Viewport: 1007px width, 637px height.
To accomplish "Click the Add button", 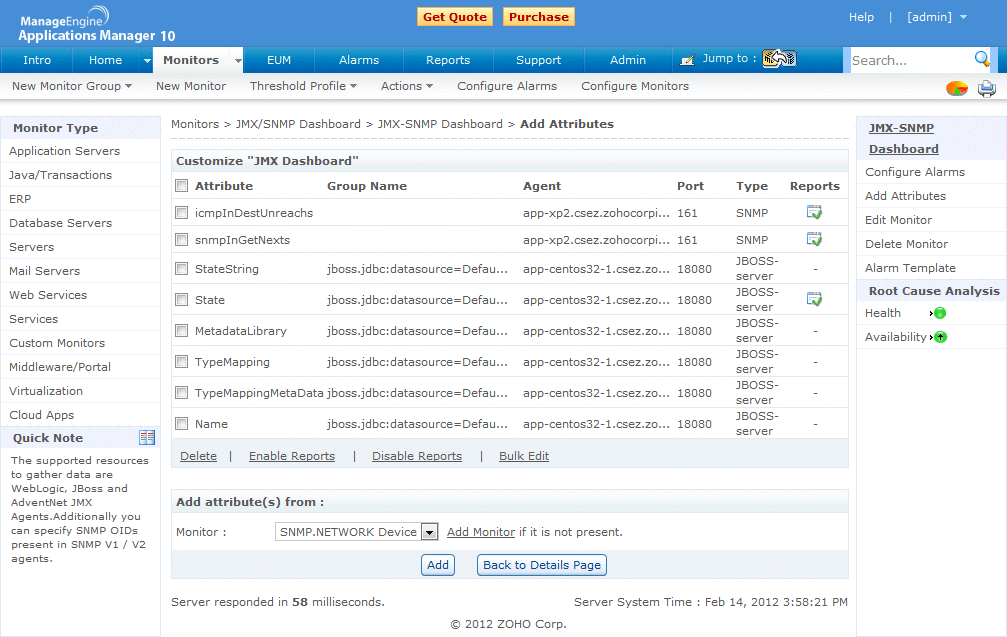I will (438, 565).
